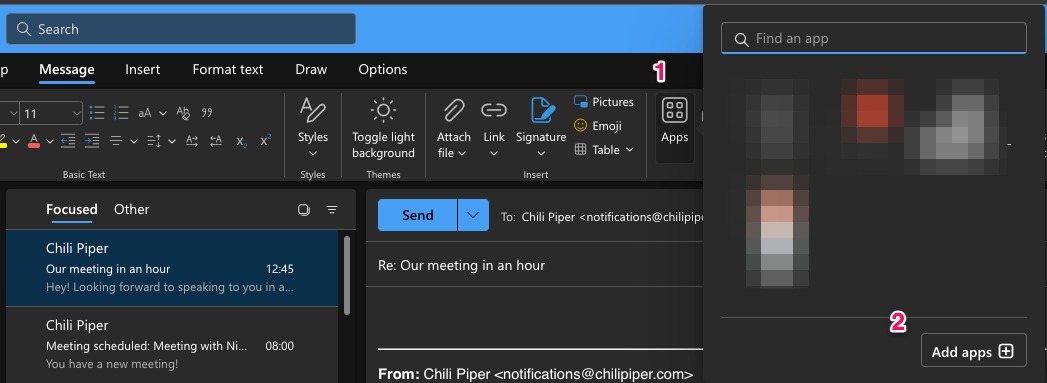Apply subscript formatting
The width and height of the screenshot is (1047, 383).
[240, 141]
